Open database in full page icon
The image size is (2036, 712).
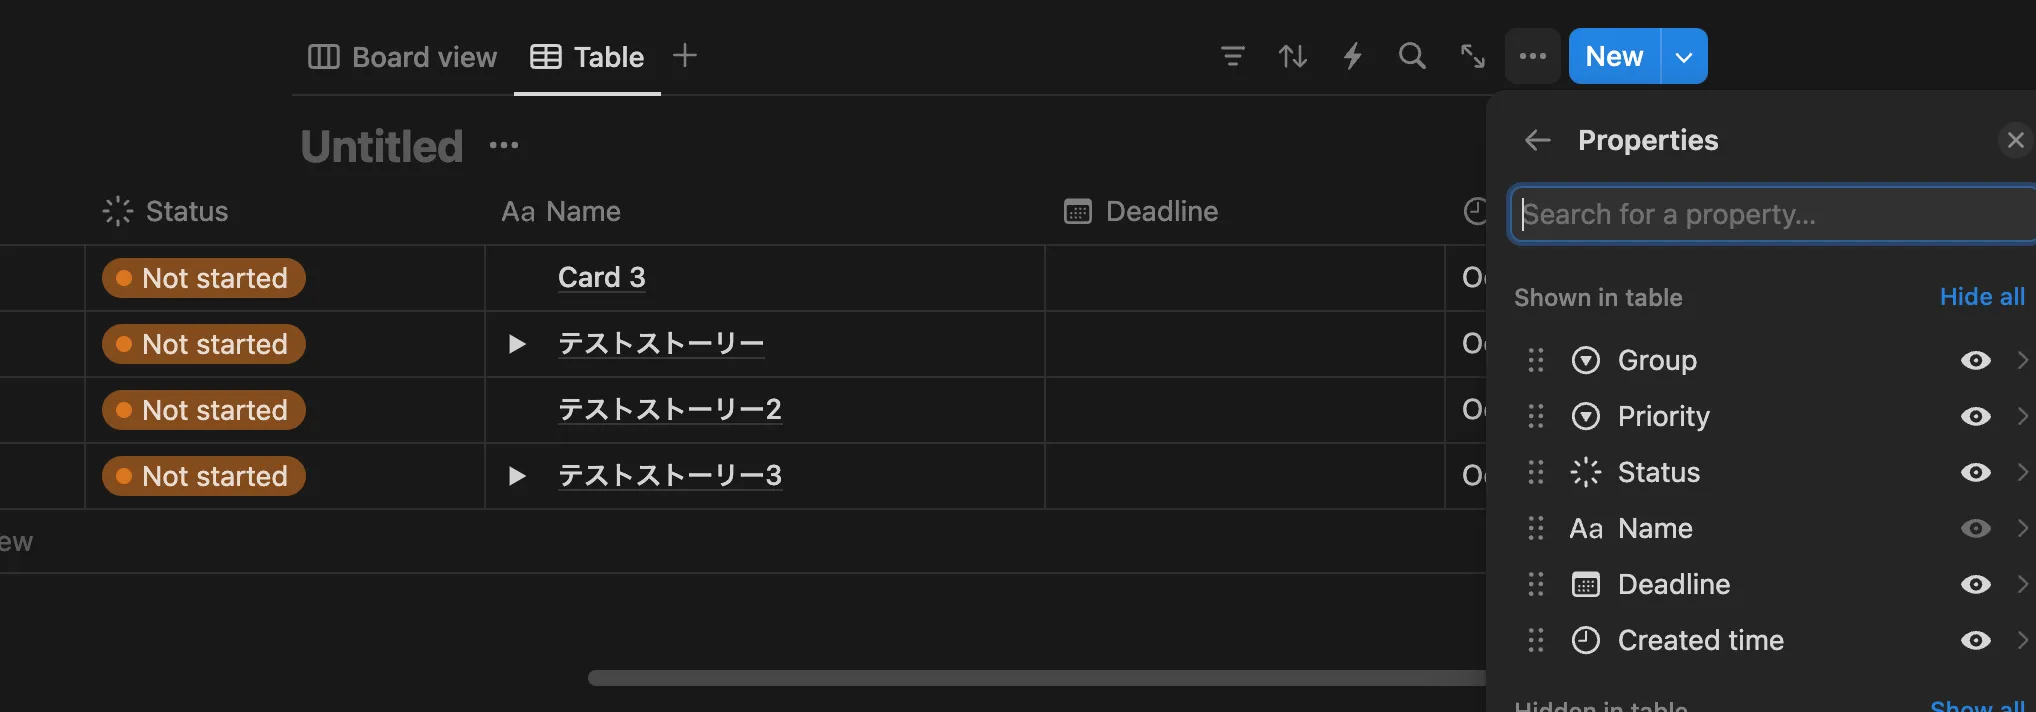[x=1472, y=56]
